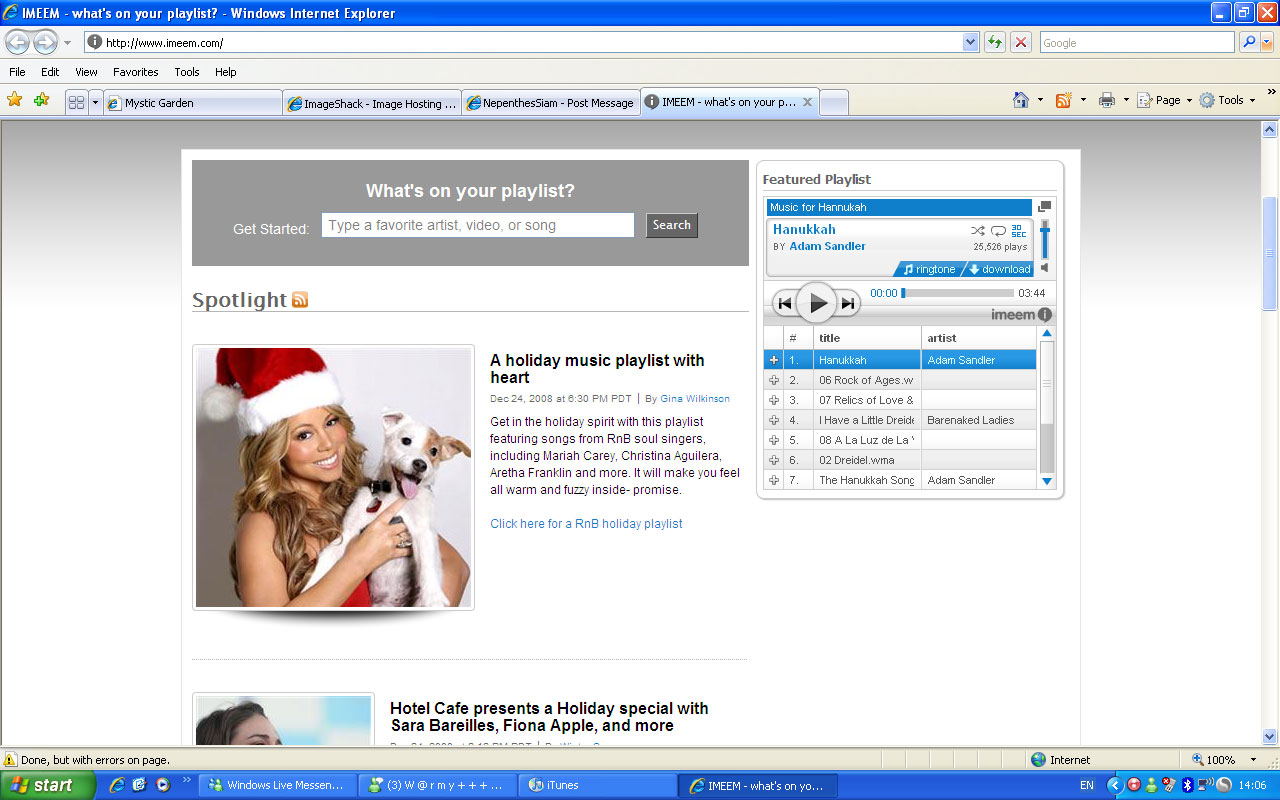Refresh the page with the green arrows

[995, 43]
